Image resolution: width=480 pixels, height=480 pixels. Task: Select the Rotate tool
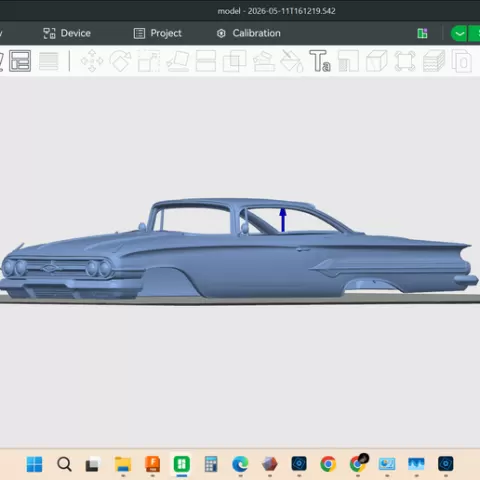point(120,61)
